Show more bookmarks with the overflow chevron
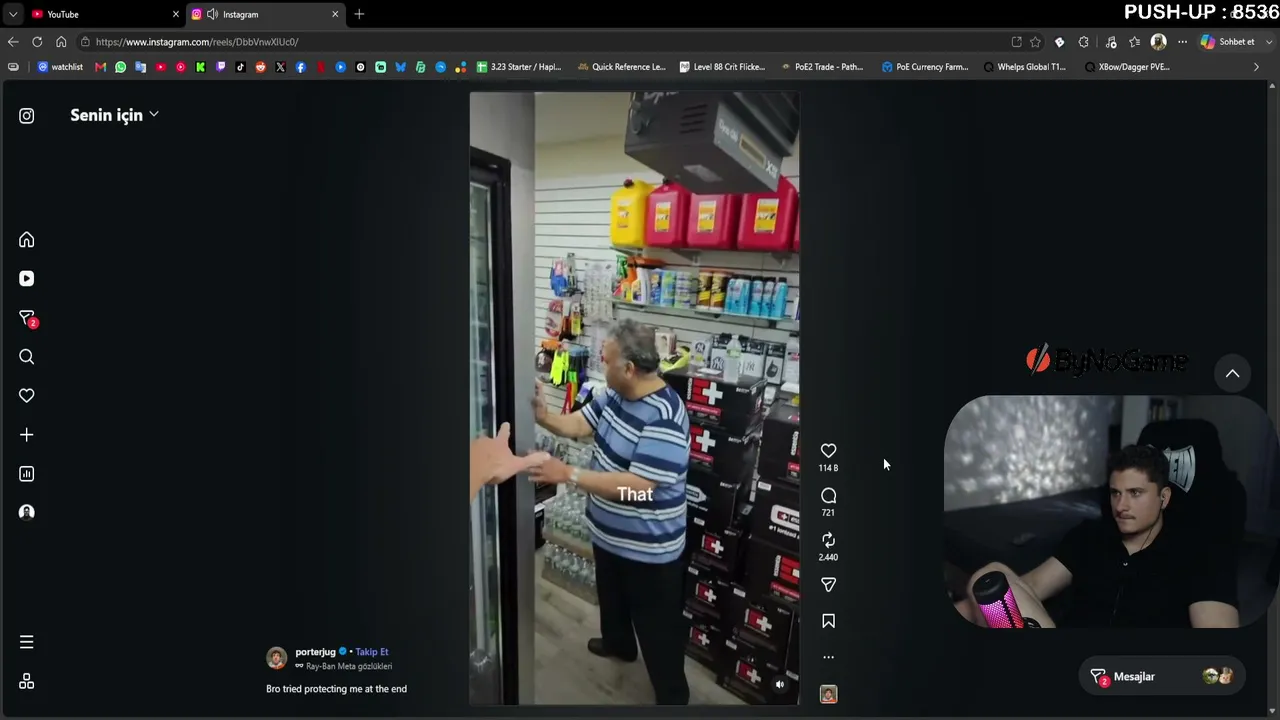1280x720 pixels. point(1257,67)
